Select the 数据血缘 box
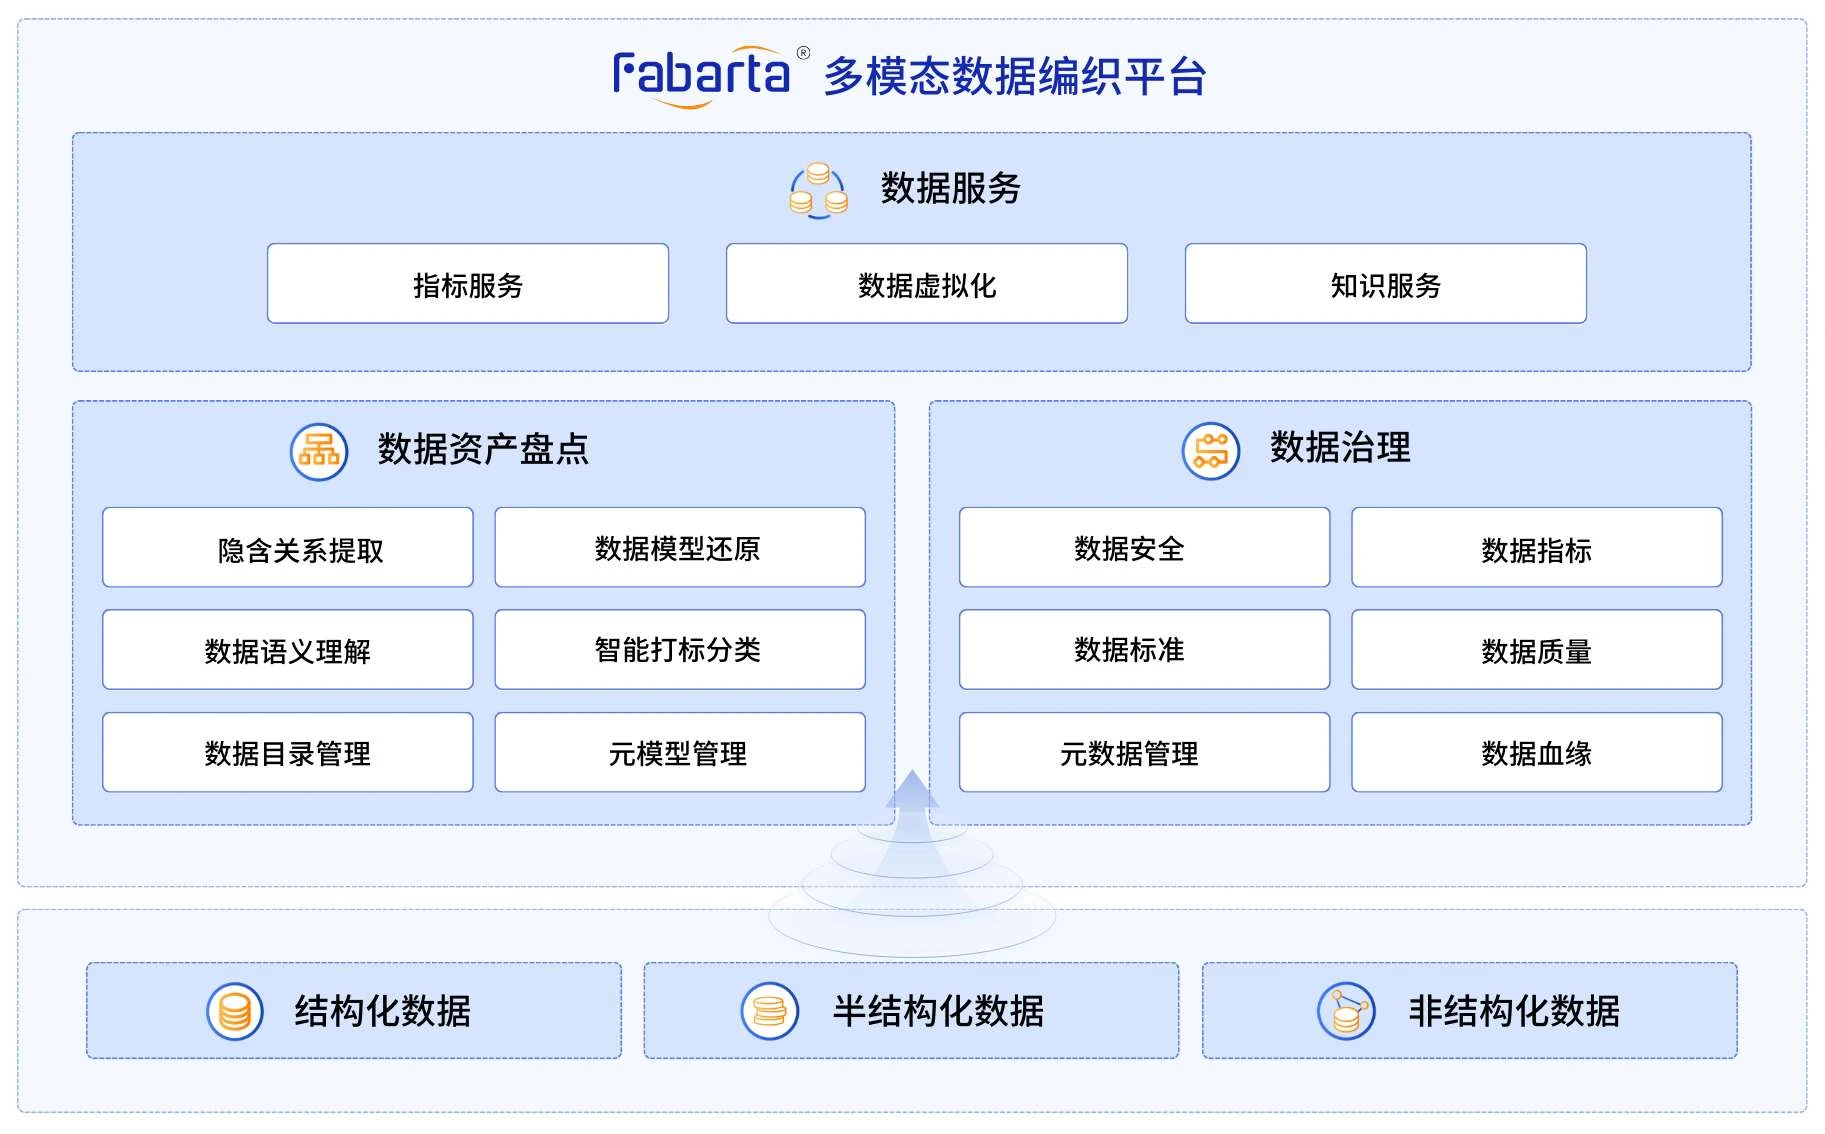The width and height of the screenshot is (1825, 1134). tap(1537, 753)
